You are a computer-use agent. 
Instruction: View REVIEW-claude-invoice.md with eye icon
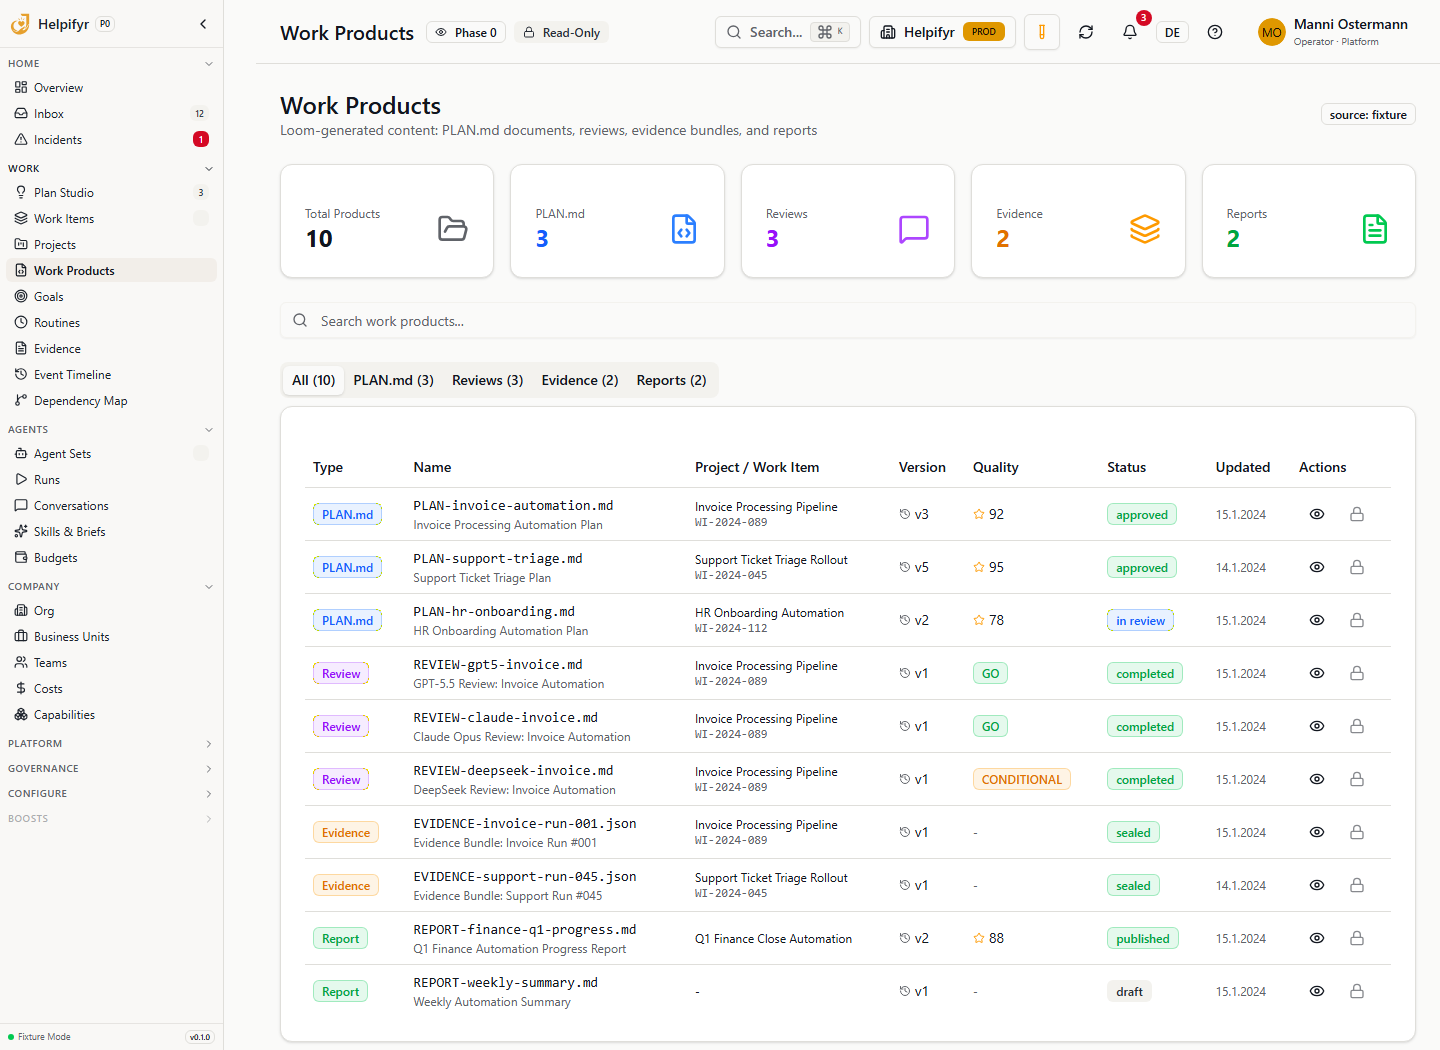1317,726
